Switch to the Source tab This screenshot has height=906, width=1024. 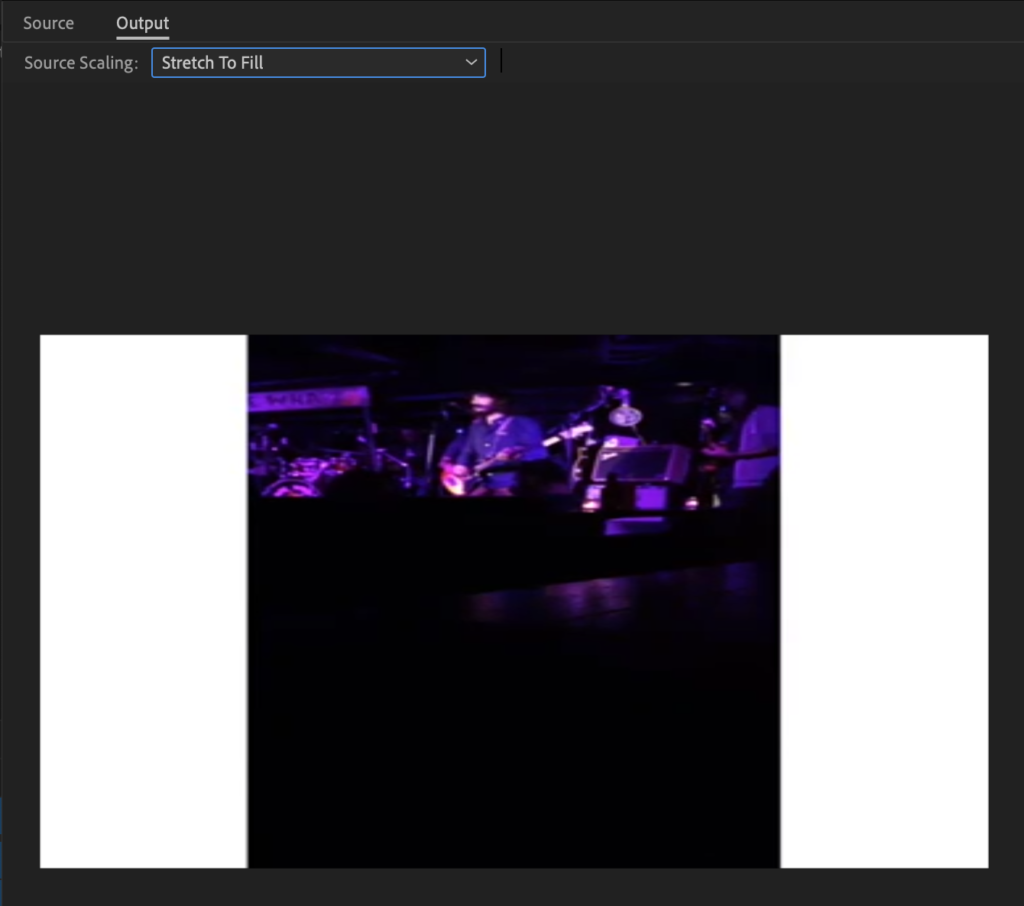point(48,23)
